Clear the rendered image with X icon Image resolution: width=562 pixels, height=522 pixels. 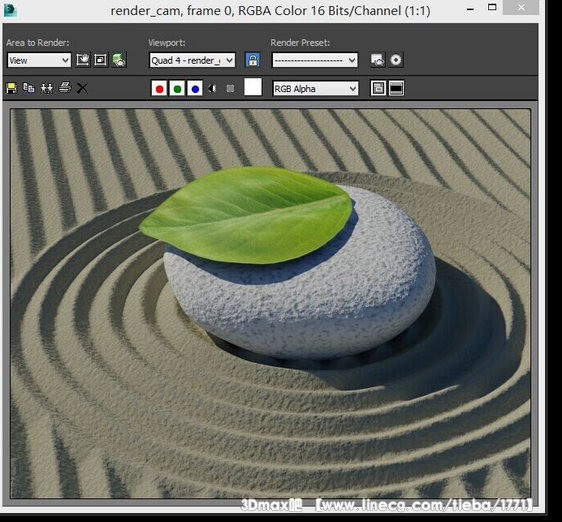[82, 88]
